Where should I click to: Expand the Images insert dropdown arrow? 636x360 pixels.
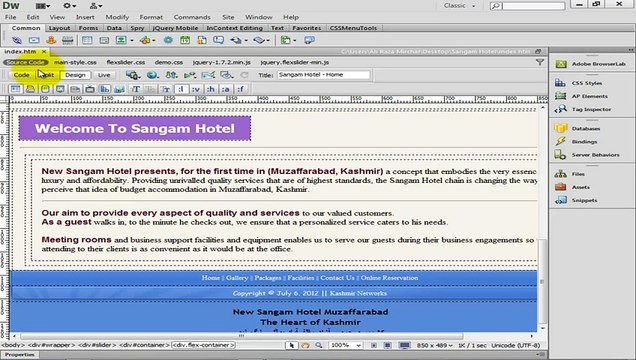click(132, 41)
